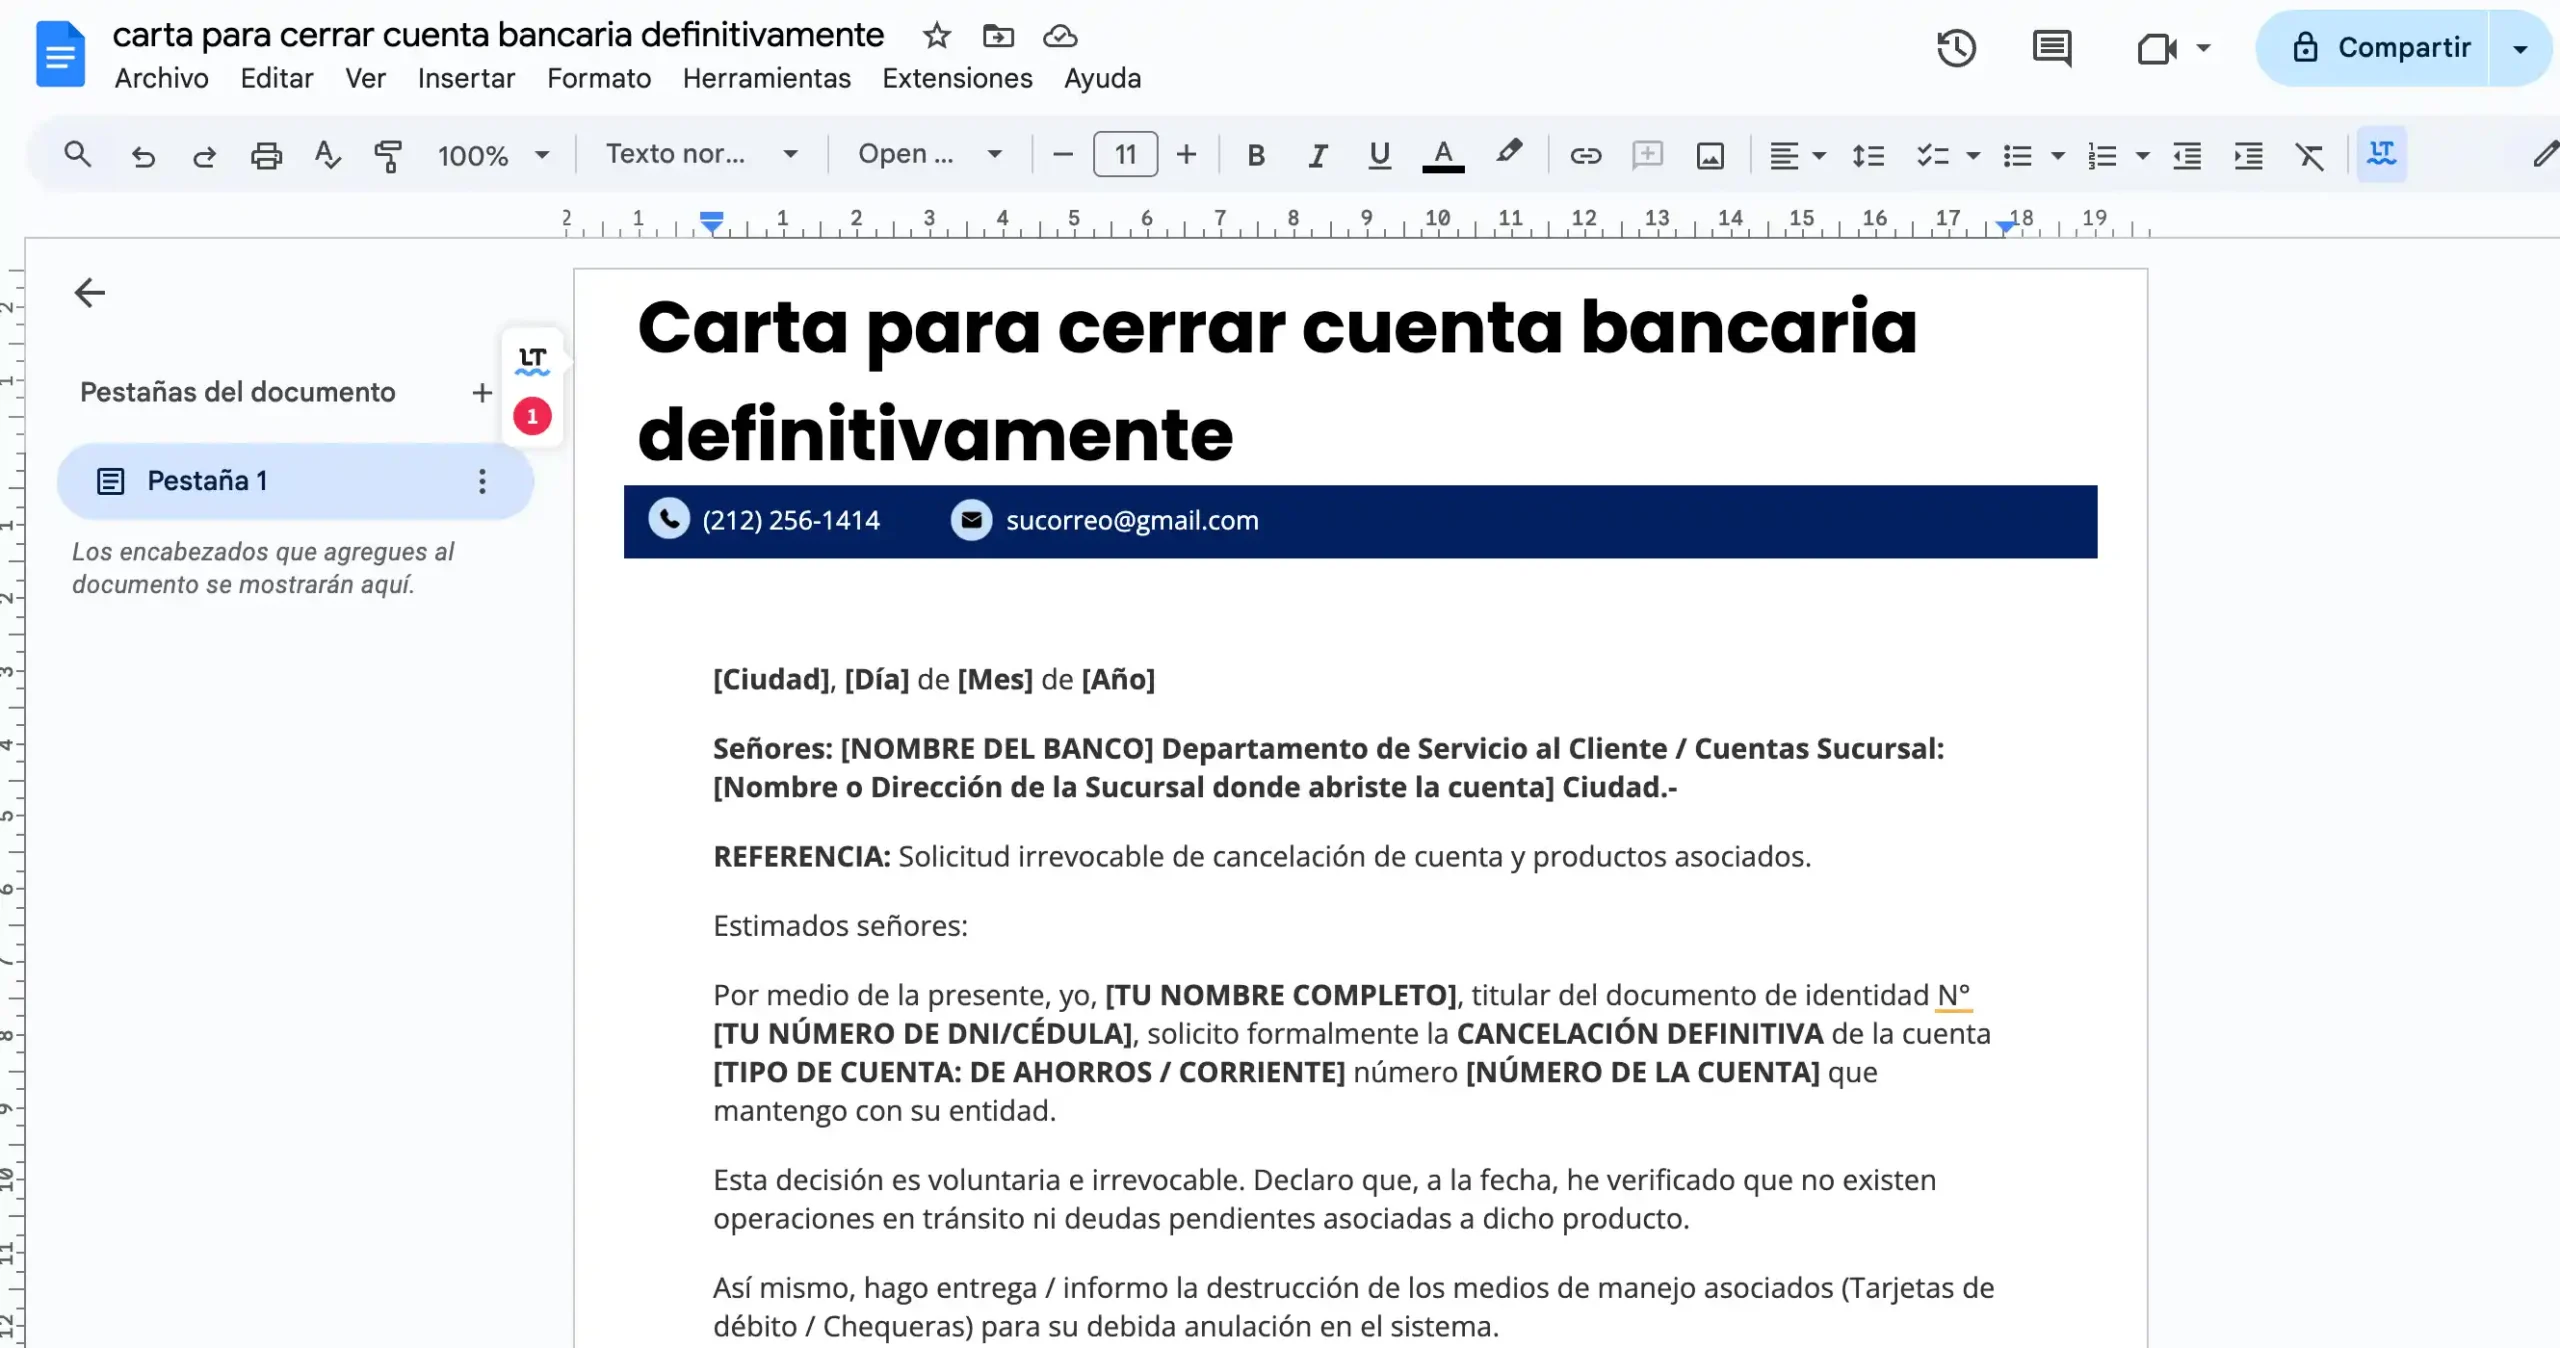Insert a link
The width and height of the screenshot is (2560, 1348).
pos(1584,155)
